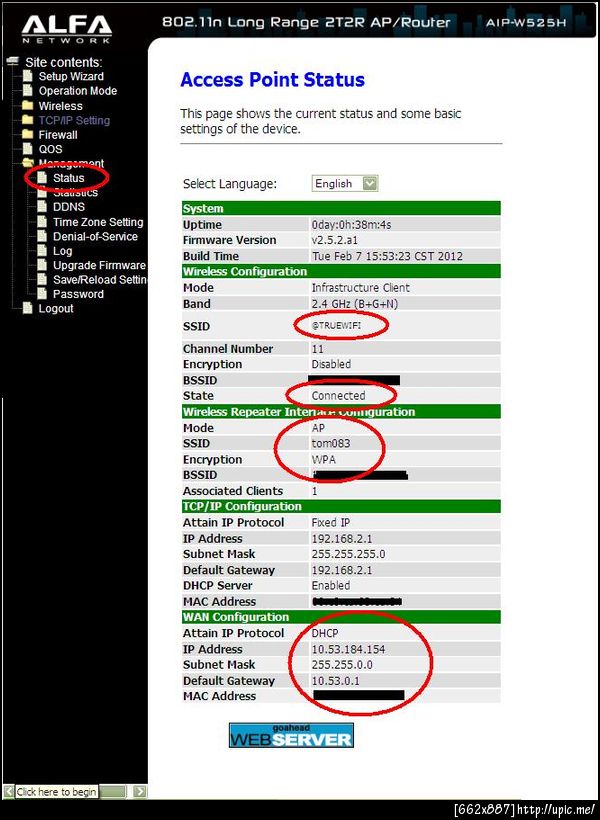
Task: Click repeater SSID value tom083
Action: [331, 443]
